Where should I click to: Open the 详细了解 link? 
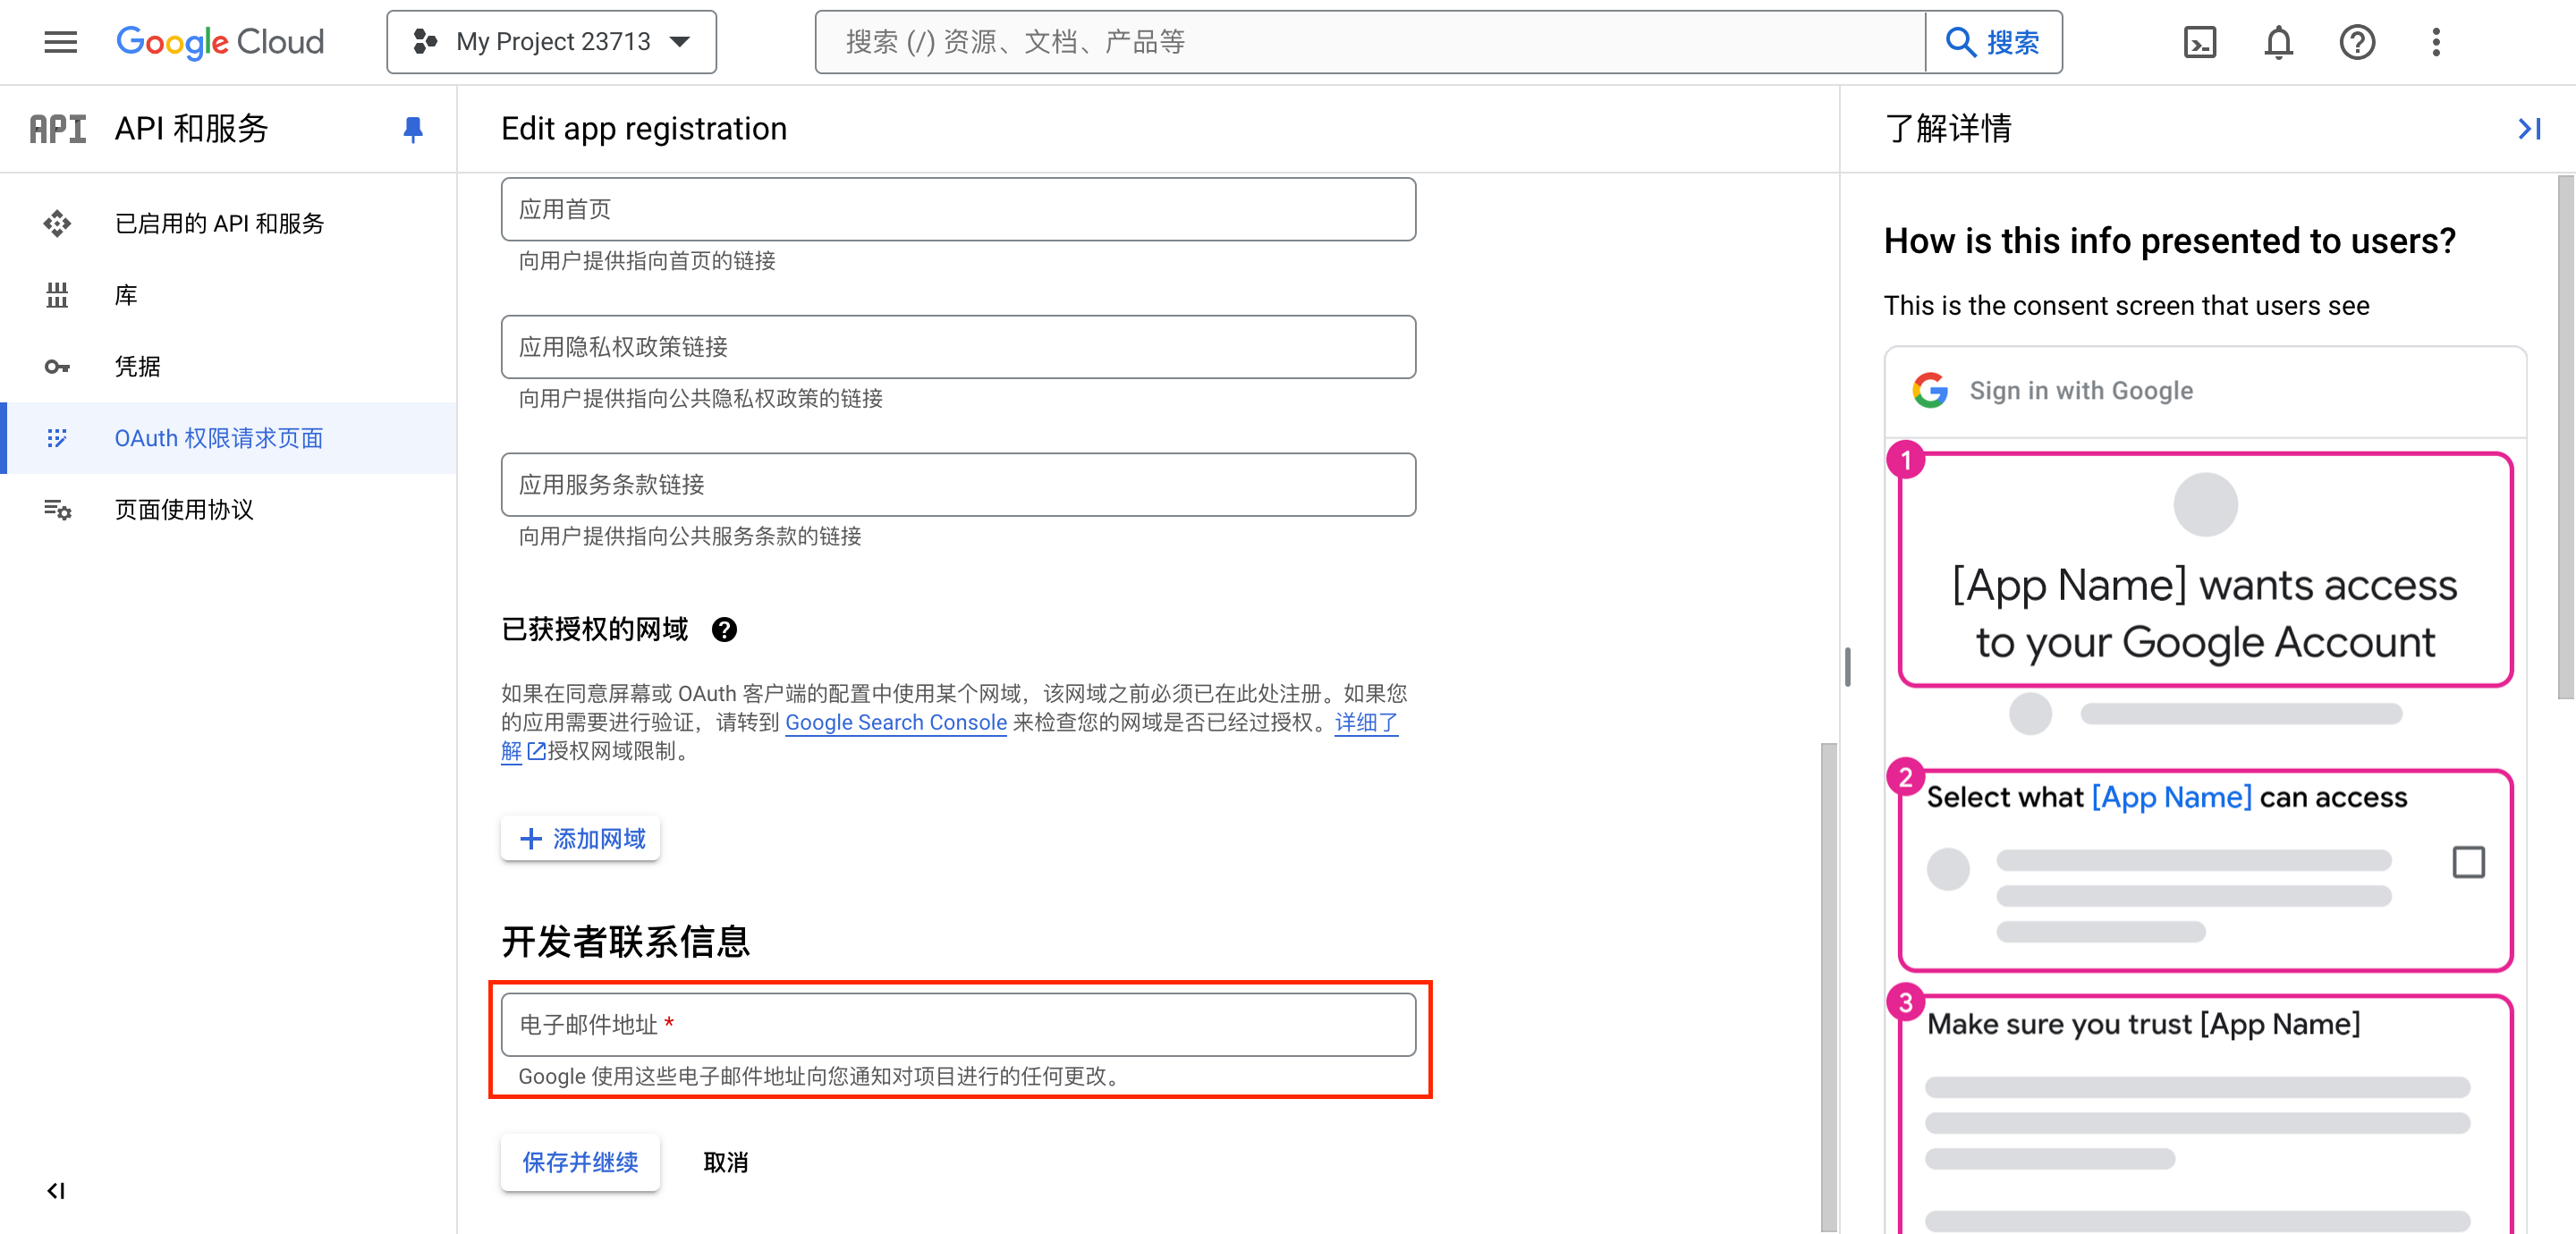point(1365,722)
